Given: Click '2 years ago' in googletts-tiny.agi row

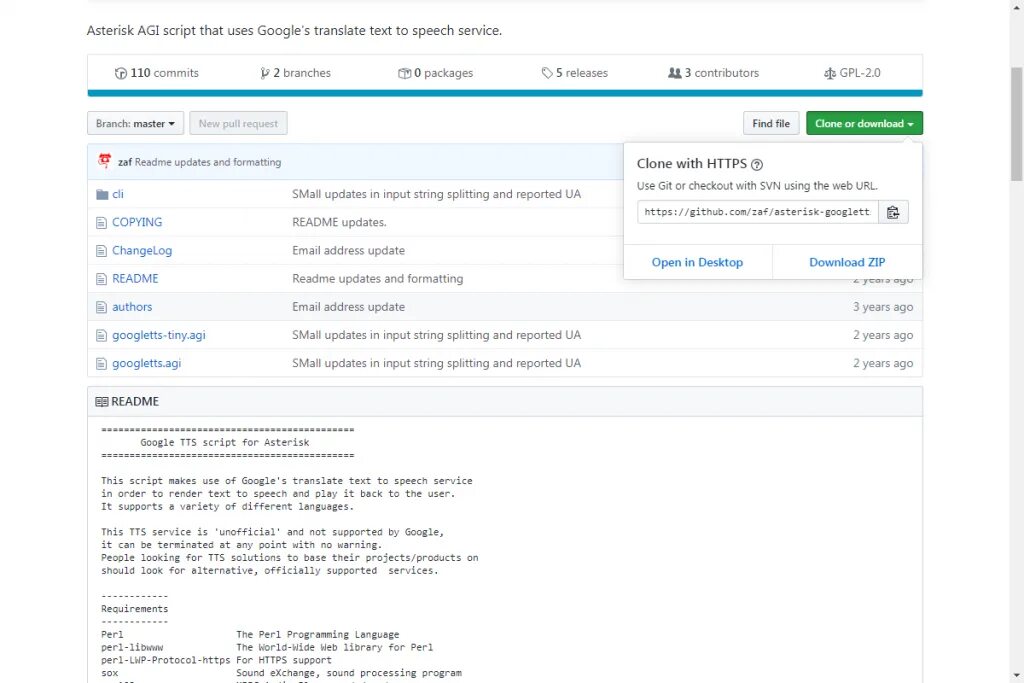Looking at the screenshot, I should (883, 336).
